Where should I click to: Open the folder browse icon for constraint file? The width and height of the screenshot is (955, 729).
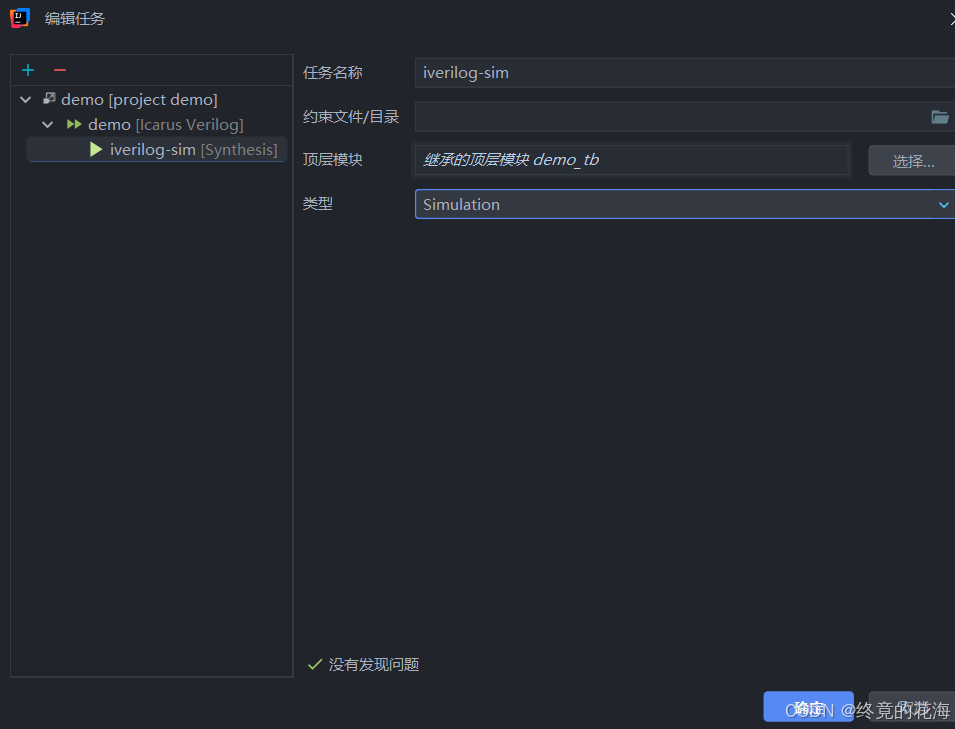[940, 117]
